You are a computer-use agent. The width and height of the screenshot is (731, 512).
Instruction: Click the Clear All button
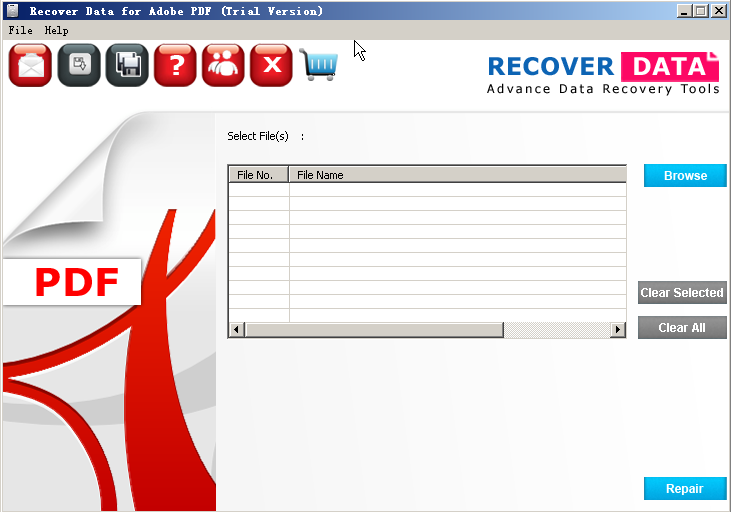pos(682,327)
